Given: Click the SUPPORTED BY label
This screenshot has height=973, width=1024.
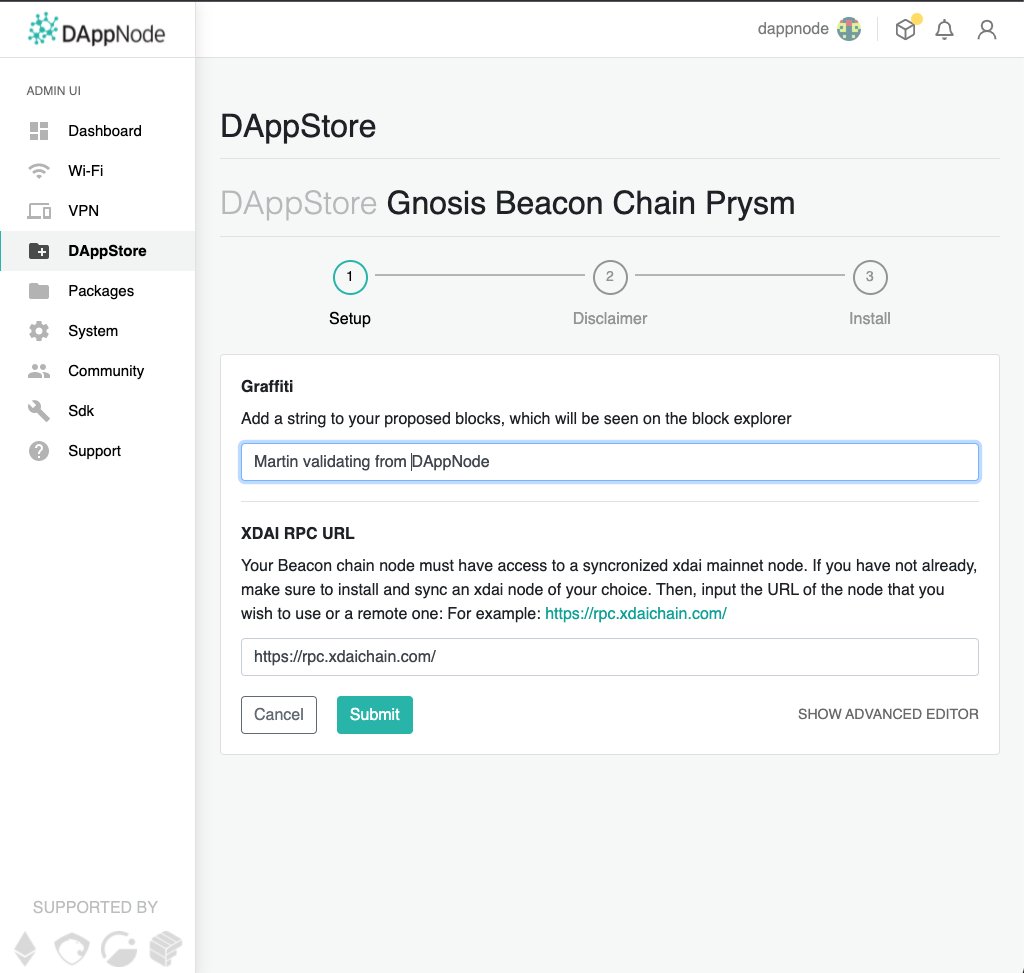Looking at the screenshot, I should click(x=95, y=908).
